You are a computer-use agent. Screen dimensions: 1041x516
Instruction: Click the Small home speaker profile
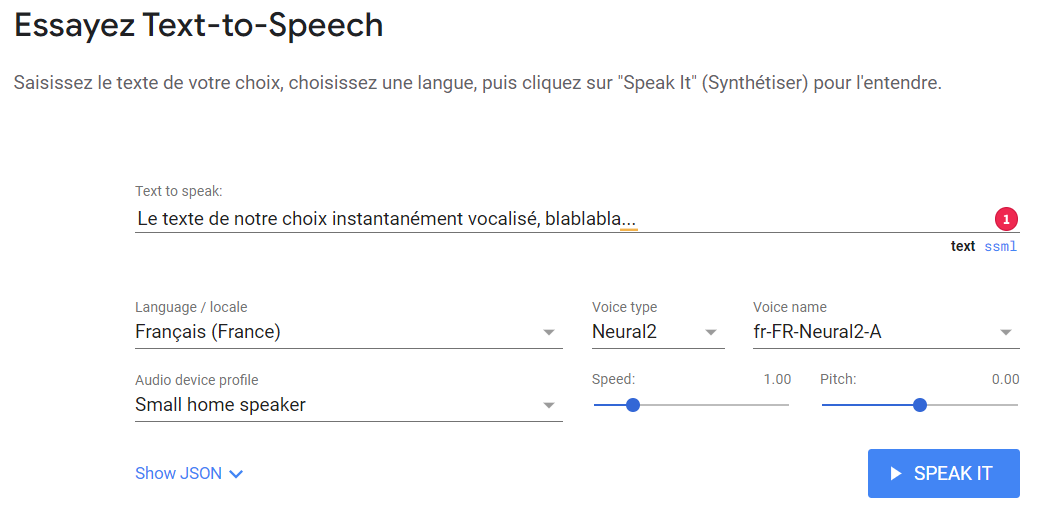point(220,404)
